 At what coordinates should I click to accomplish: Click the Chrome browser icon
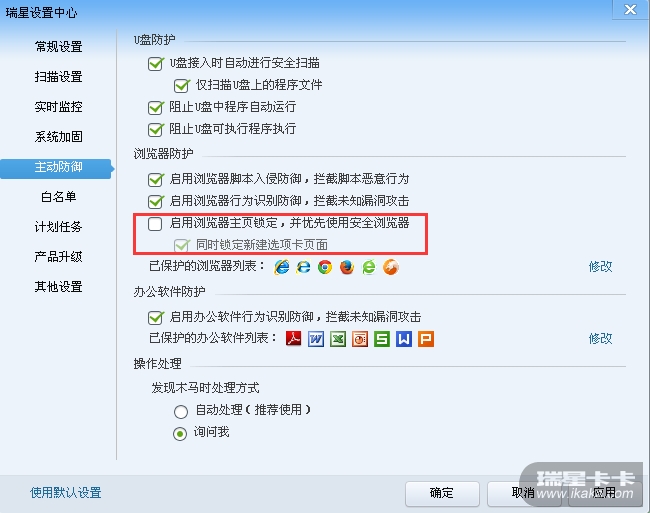(325, 266)
